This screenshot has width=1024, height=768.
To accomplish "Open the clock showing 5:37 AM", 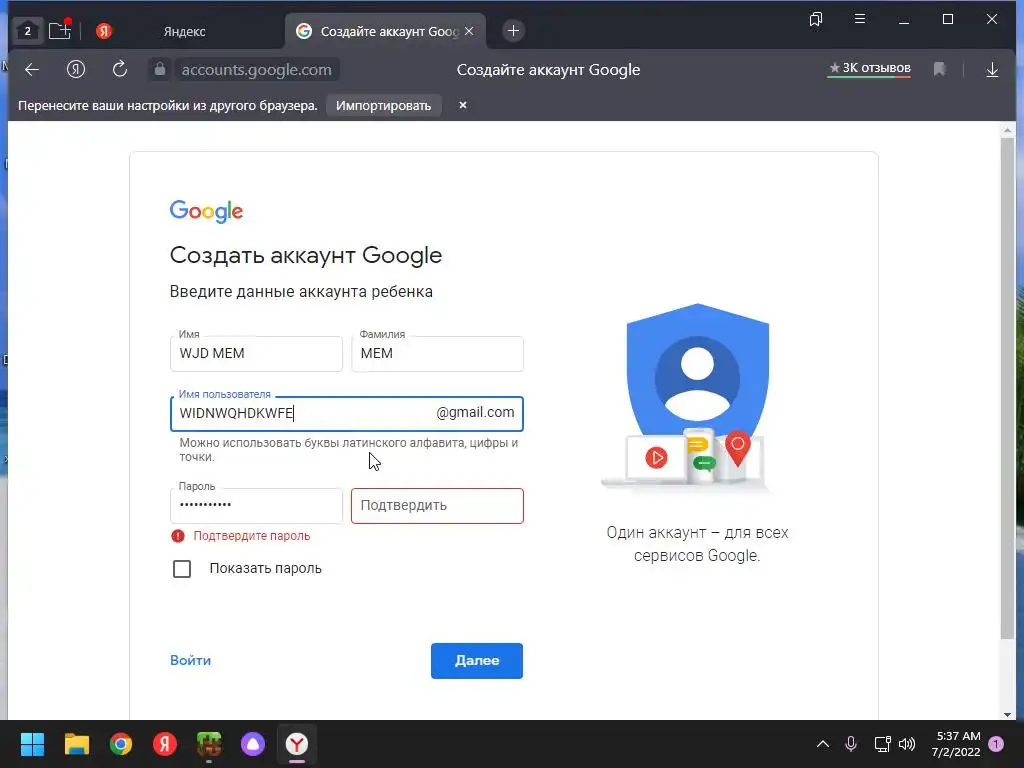I will tap(957, 744).
